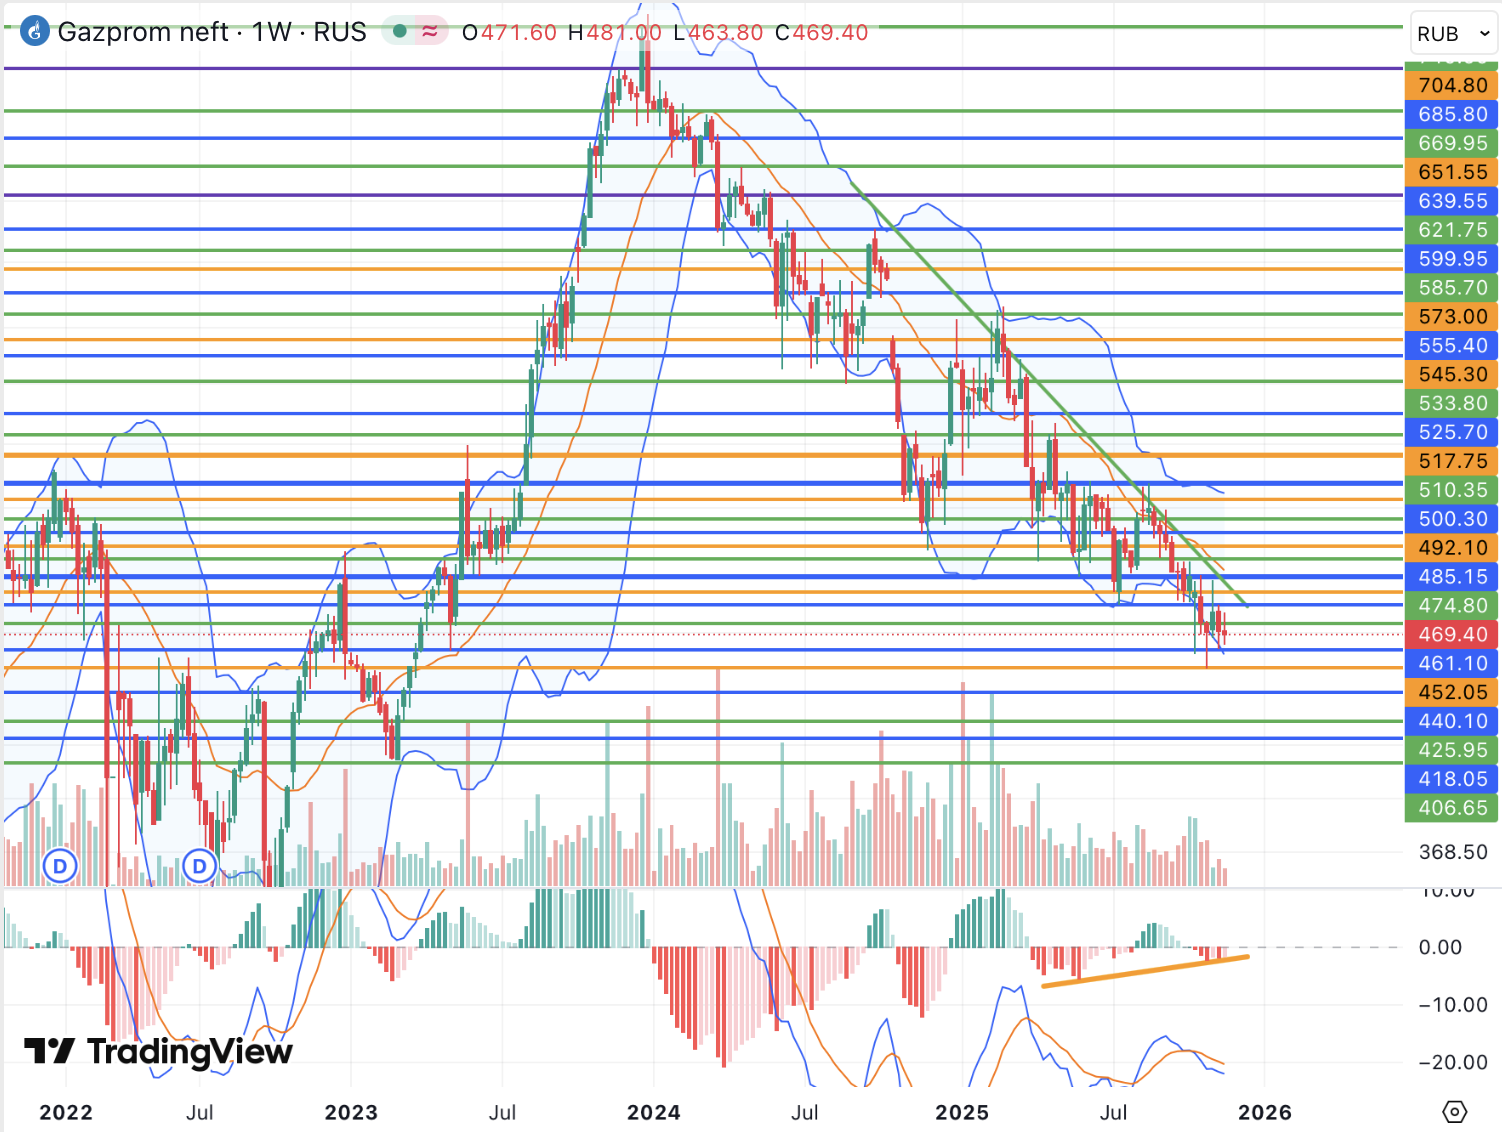Click the first D dividend marker
Viewport: 1502px width, 1132px height.
(x=60, y=866)
